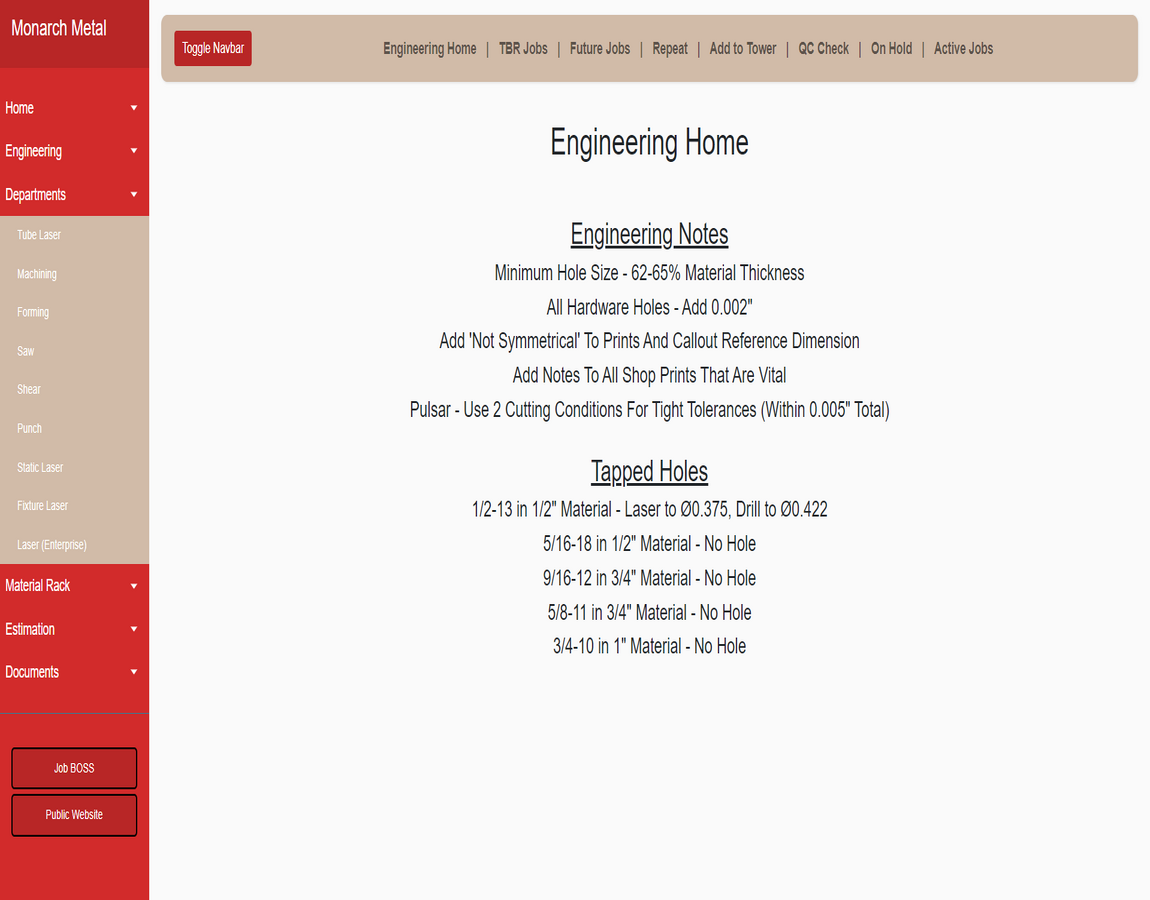
Task: Open the Material Rack dropdown
Action: pyautogui.click(x=73, y=586)
